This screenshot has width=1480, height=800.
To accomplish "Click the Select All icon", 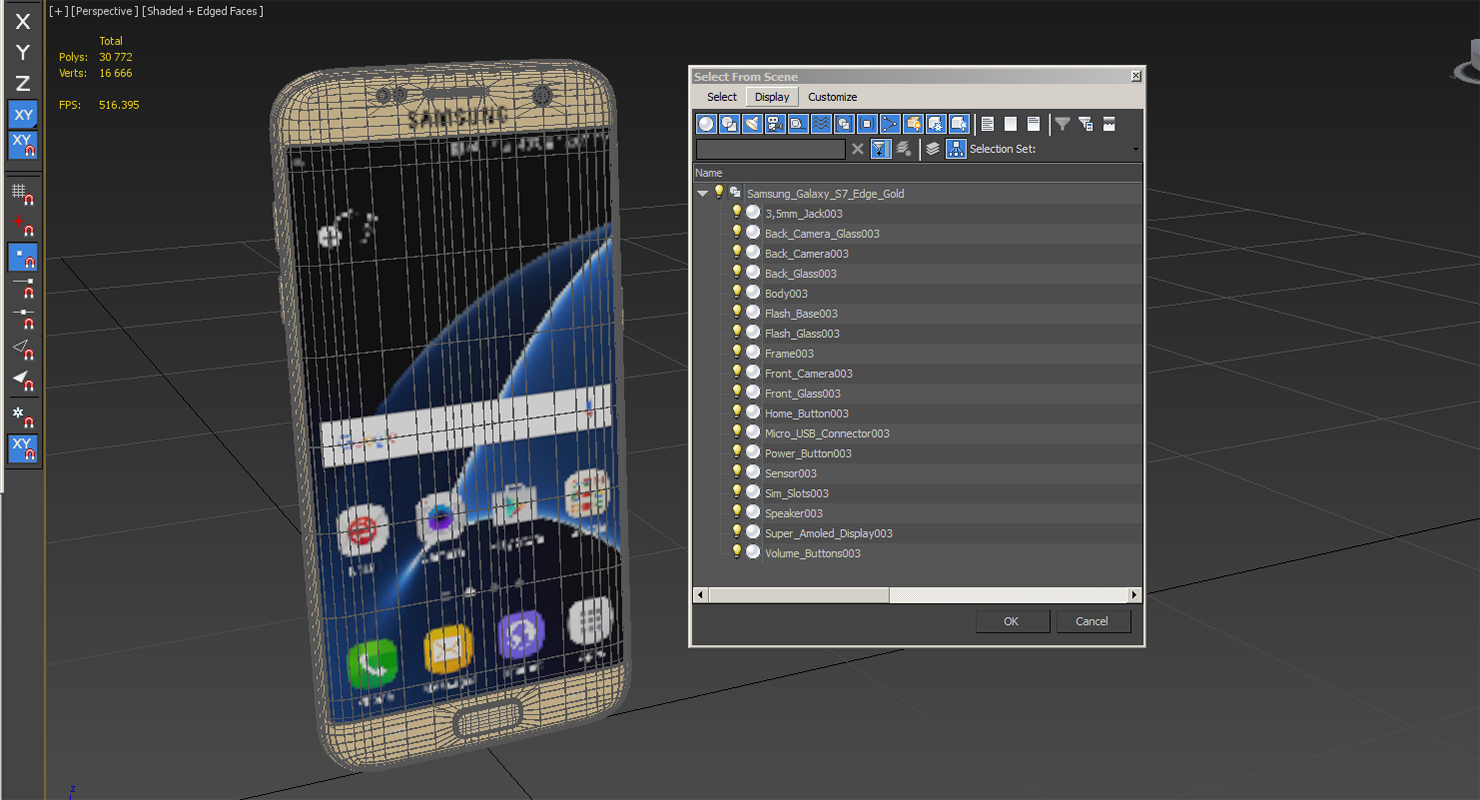I will [x=988, y=124].
